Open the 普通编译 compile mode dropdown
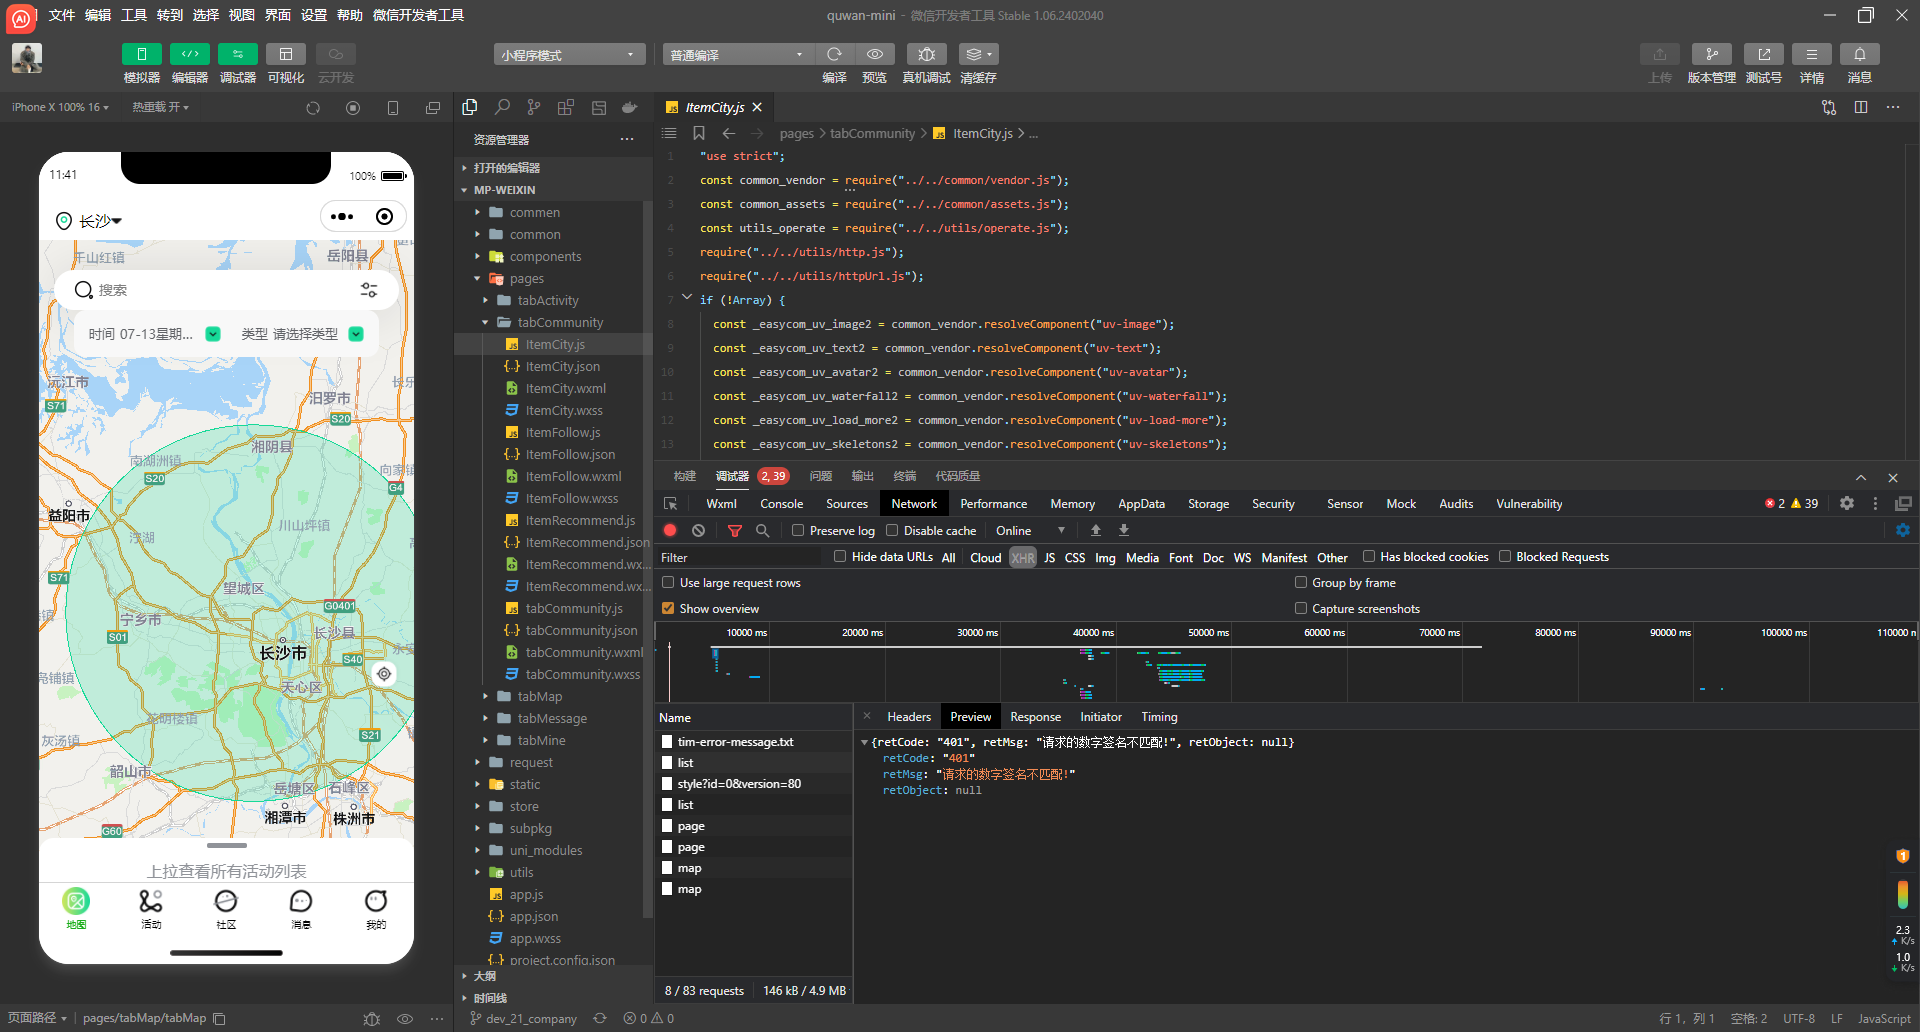The width and height of the screenshot is (1920, 1032). coord(736,55)
